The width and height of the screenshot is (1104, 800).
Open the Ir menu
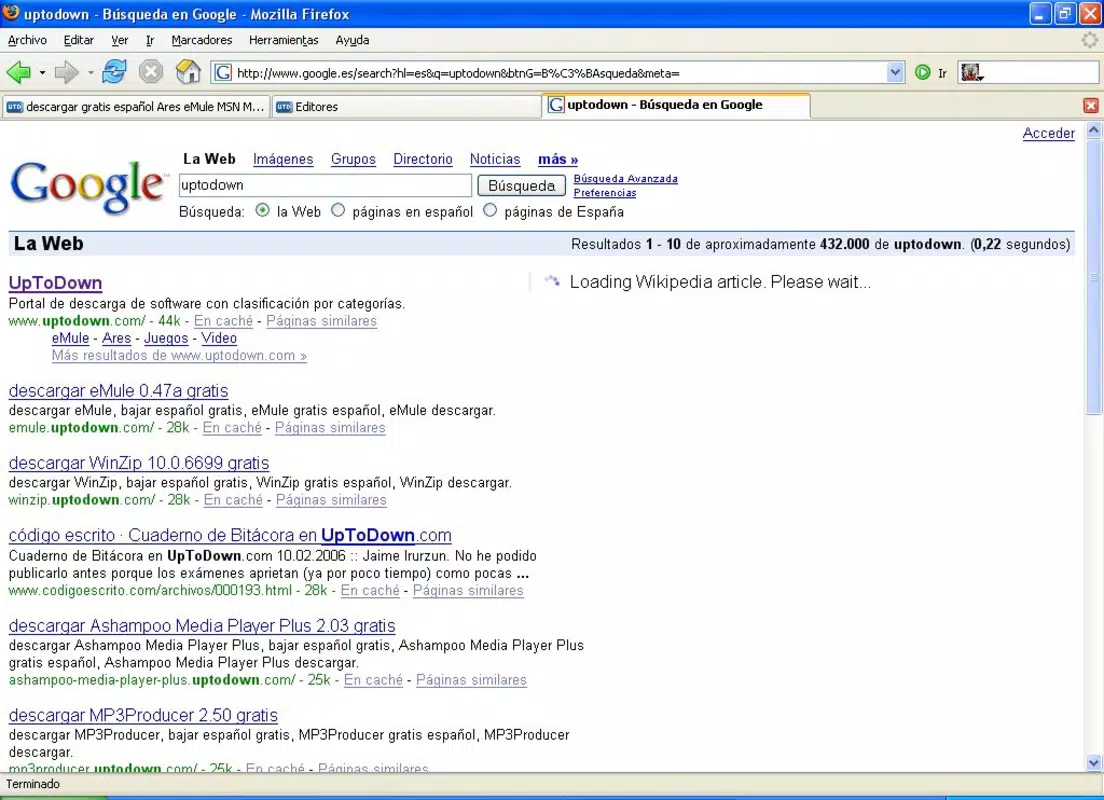[150, 40]
